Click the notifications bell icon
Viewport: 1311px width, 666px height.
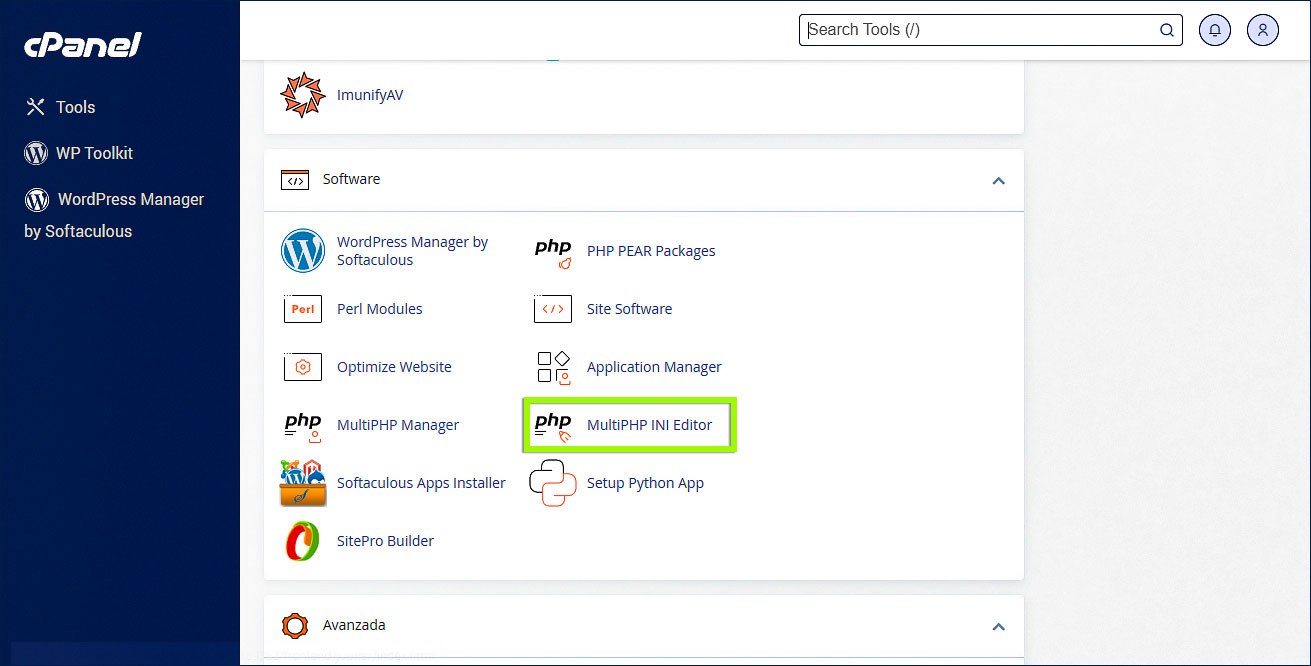tap(1214, 29)
